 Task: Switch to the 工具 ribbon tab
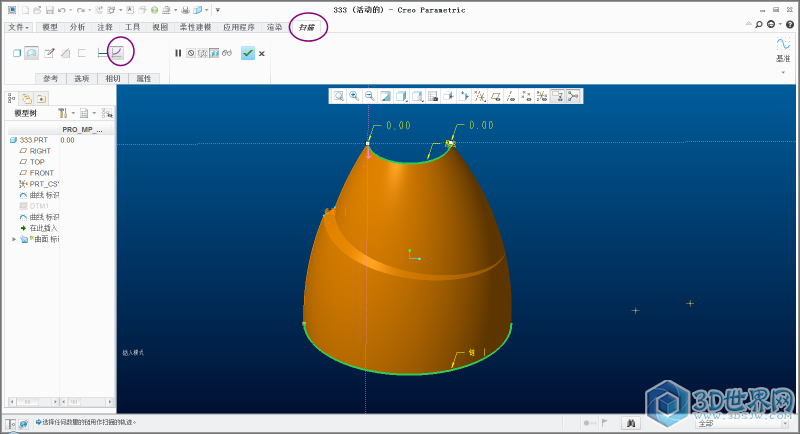[133, 27]
